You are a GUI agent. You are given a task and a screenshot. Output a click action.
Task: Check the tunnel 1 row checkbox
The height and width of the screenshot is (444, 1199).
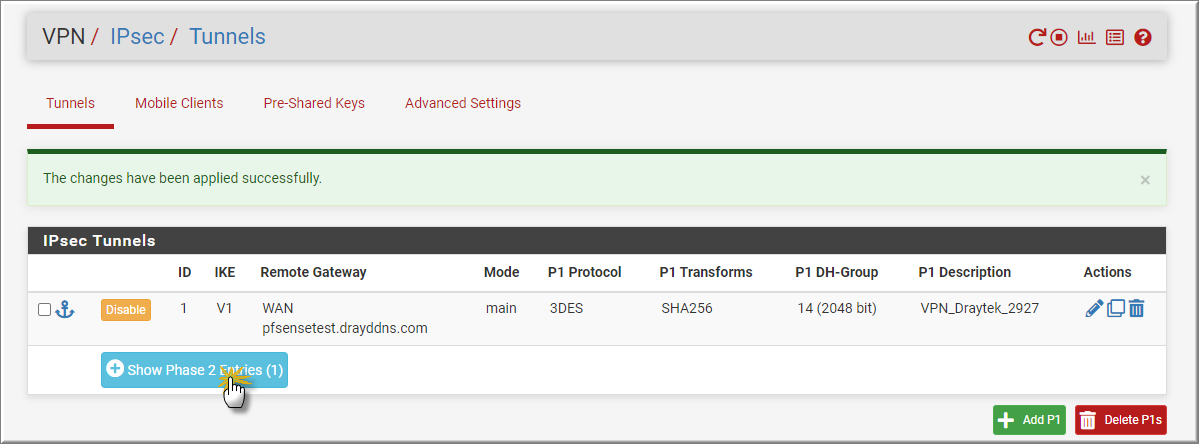[x=44, y=310]
